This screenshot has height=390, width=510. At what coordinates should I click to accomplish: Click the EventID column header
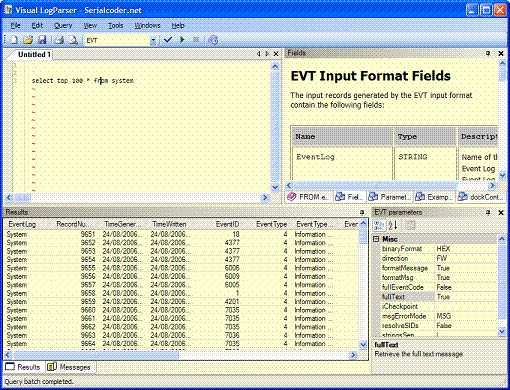click(227, 224)
